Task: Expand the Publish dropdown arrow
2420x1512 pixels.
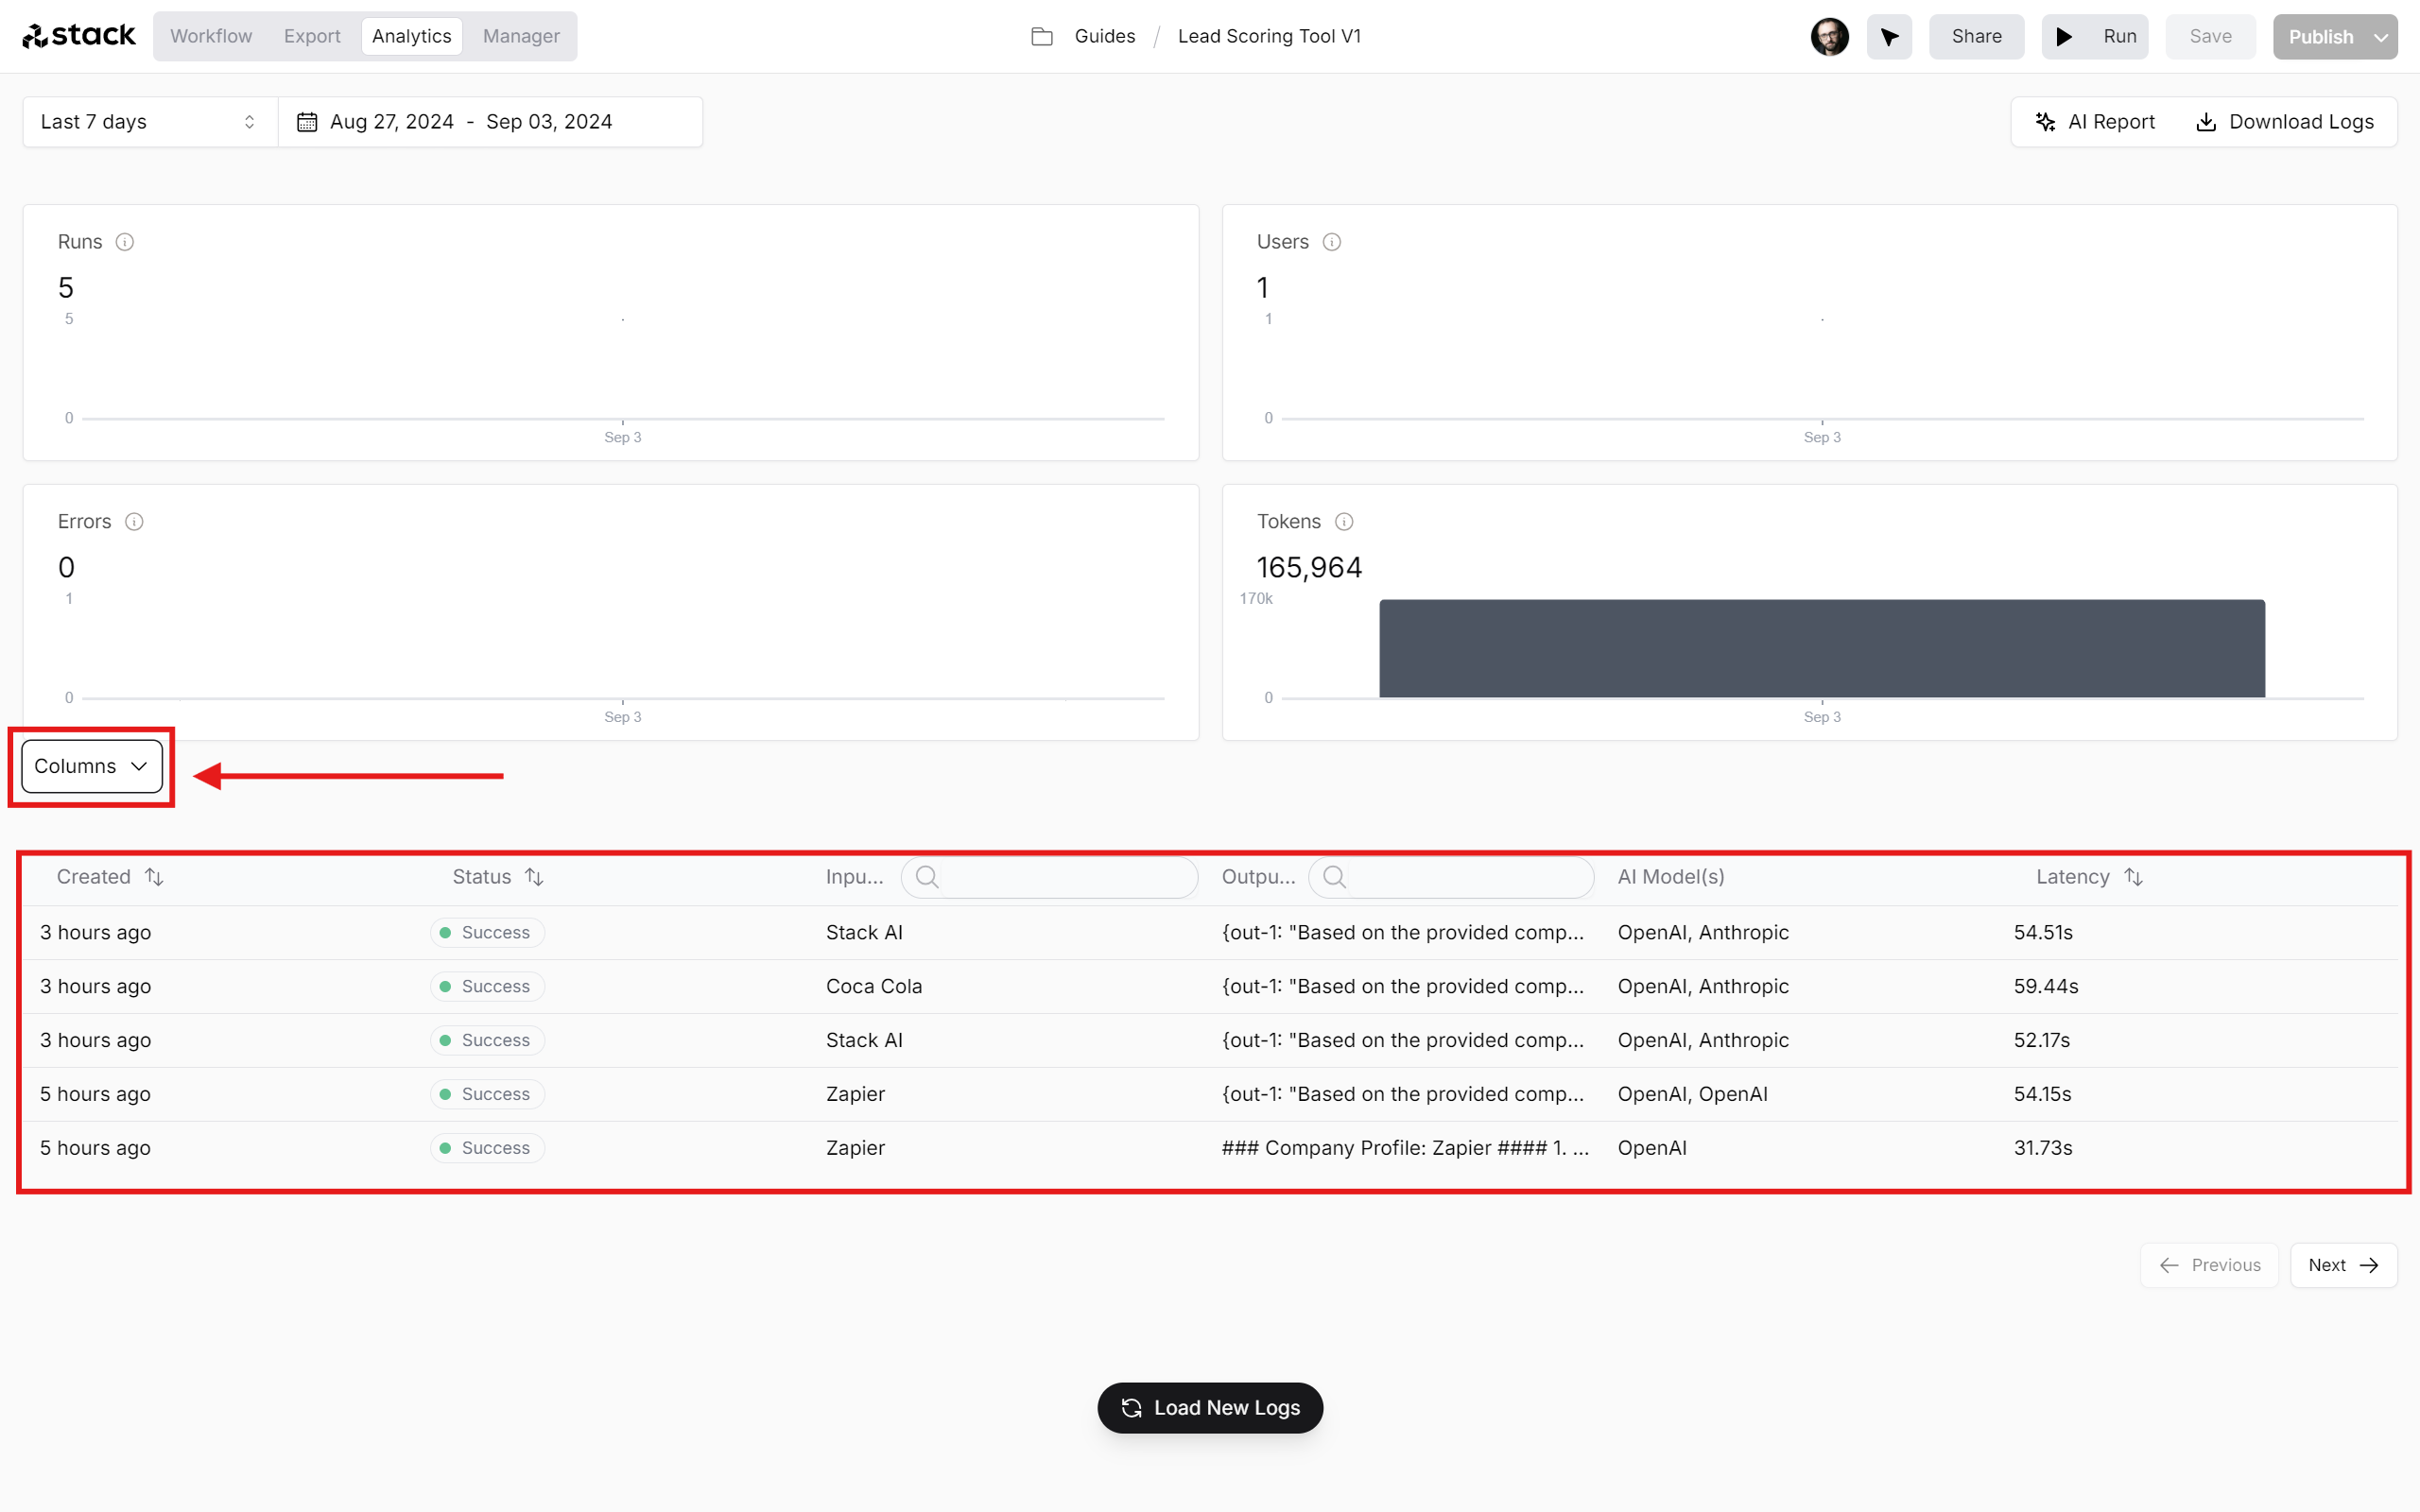Action: point(2381,38)
